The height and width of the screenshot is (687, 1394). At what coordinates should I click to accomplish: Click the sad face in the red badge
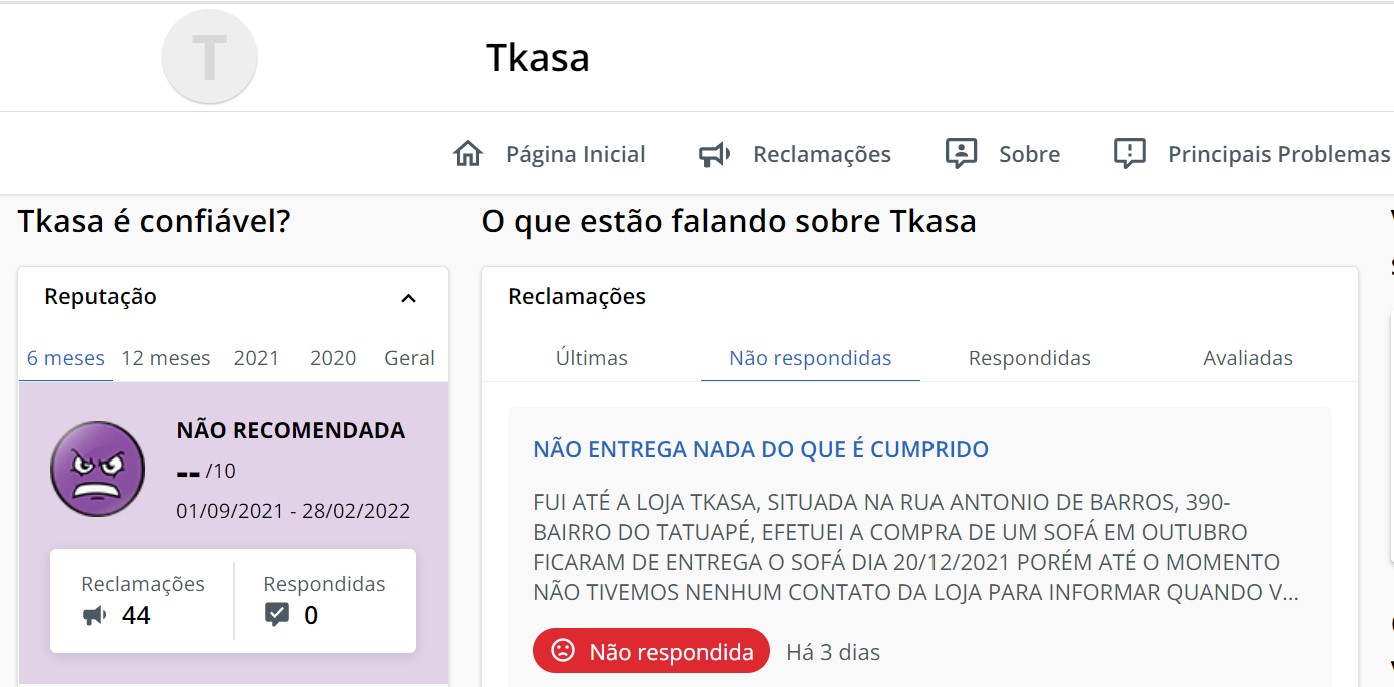click(563, 652)
